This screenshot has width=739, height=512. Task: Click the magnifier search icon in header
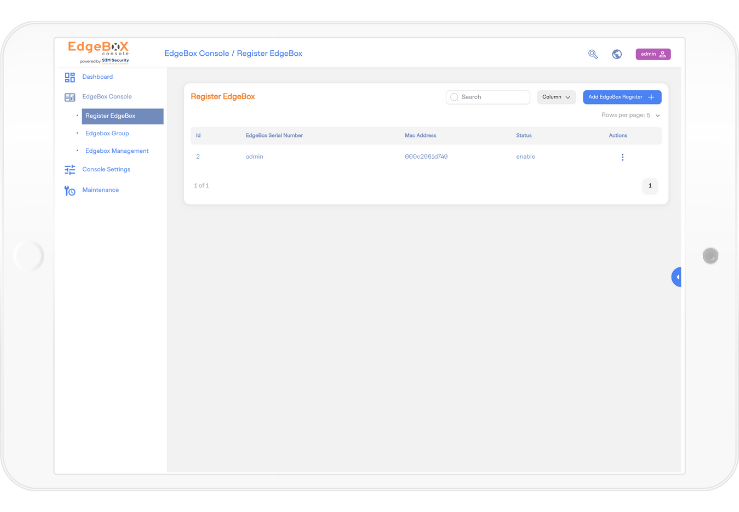pyautogui.click(x=593, y=54)
